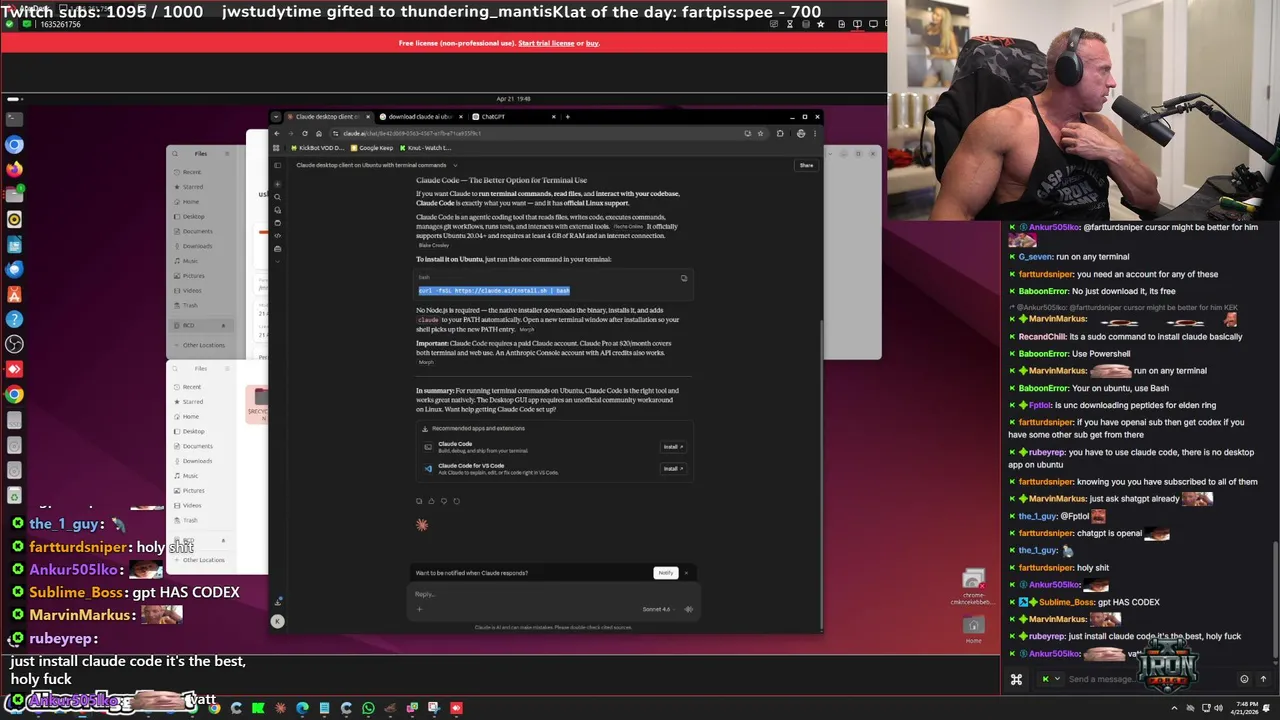Open new chat in Claude sidebar
Screen dimensions: 1280x720
[277, 184]
